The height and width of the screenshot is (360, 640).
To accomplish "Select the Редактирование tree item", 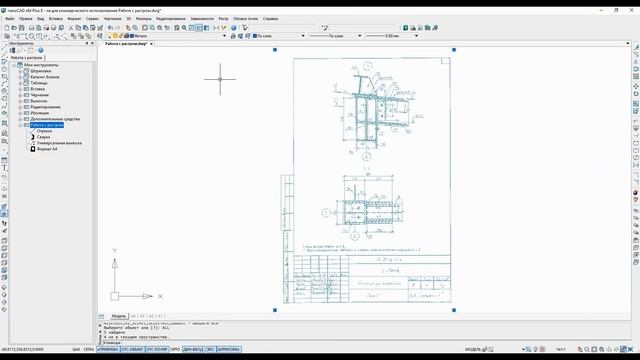I will click(x=45, y=107).
